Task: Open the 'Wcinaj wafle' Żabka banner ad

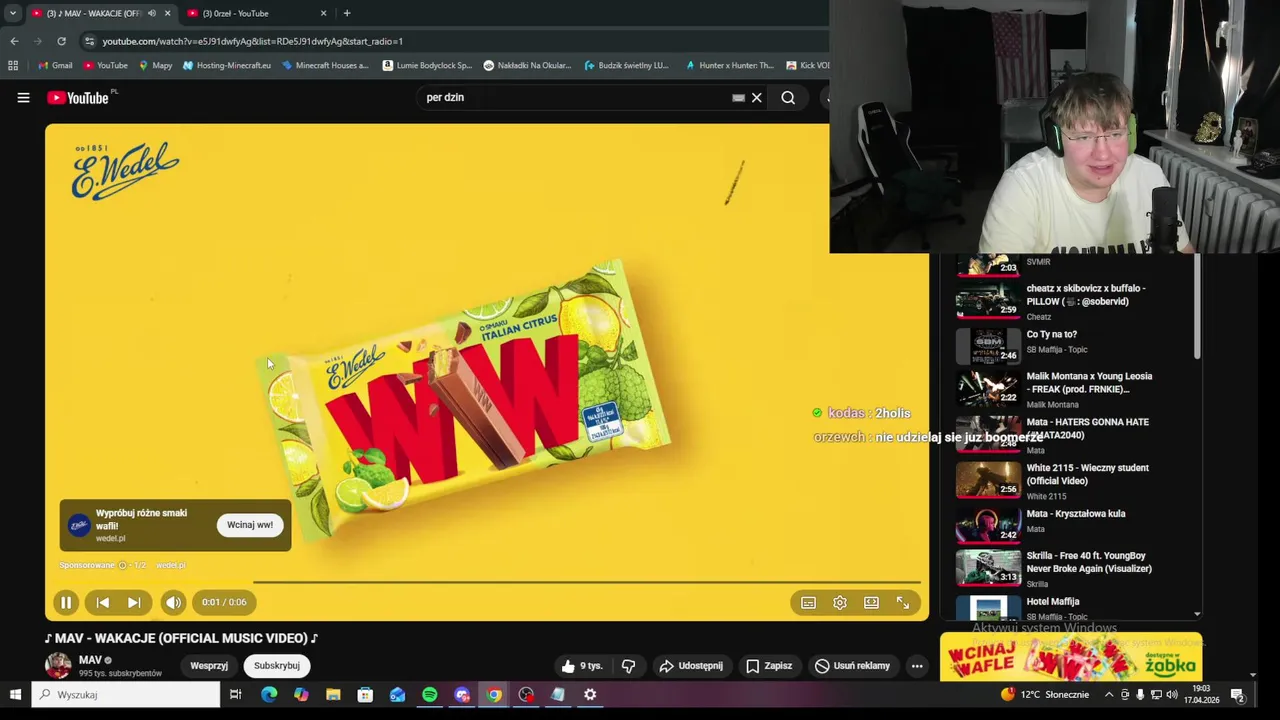Action: point(1070,657)
